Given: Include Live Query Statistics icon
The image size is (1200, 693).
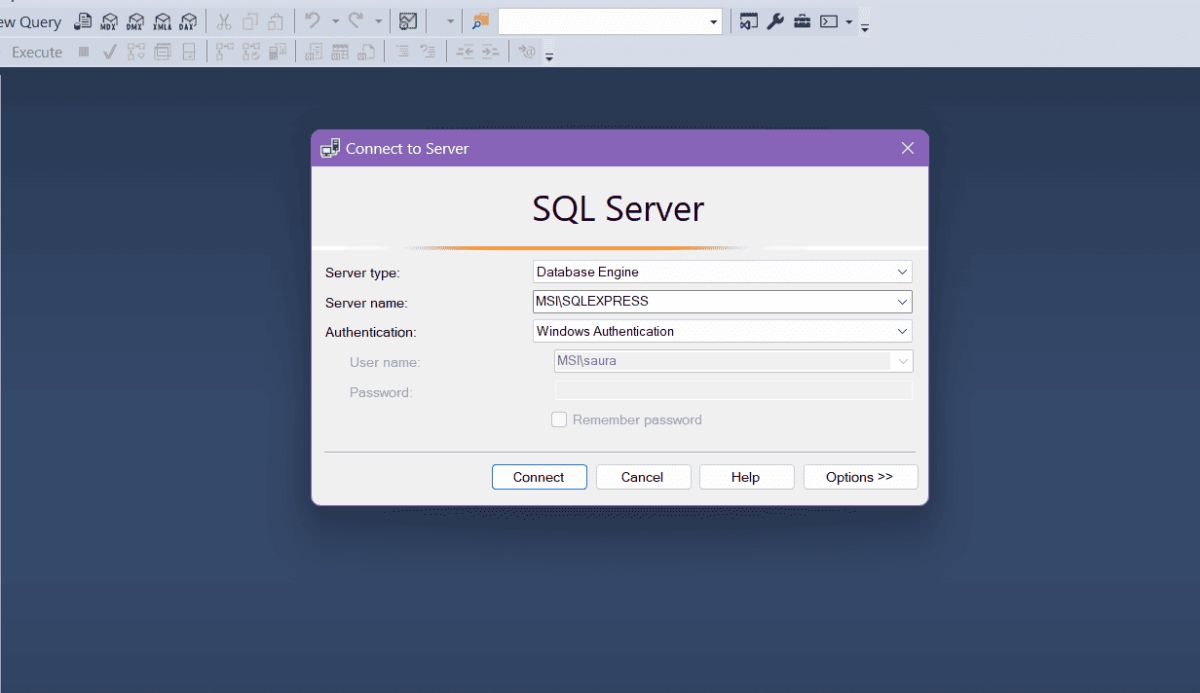Looking at the screenshot, I should pos(251,52).
